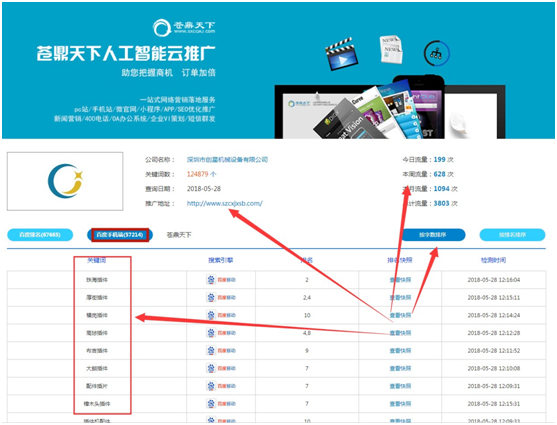
Task: Open the promotion URL www.szcxjxsb.com
Action: click(225, 203)
